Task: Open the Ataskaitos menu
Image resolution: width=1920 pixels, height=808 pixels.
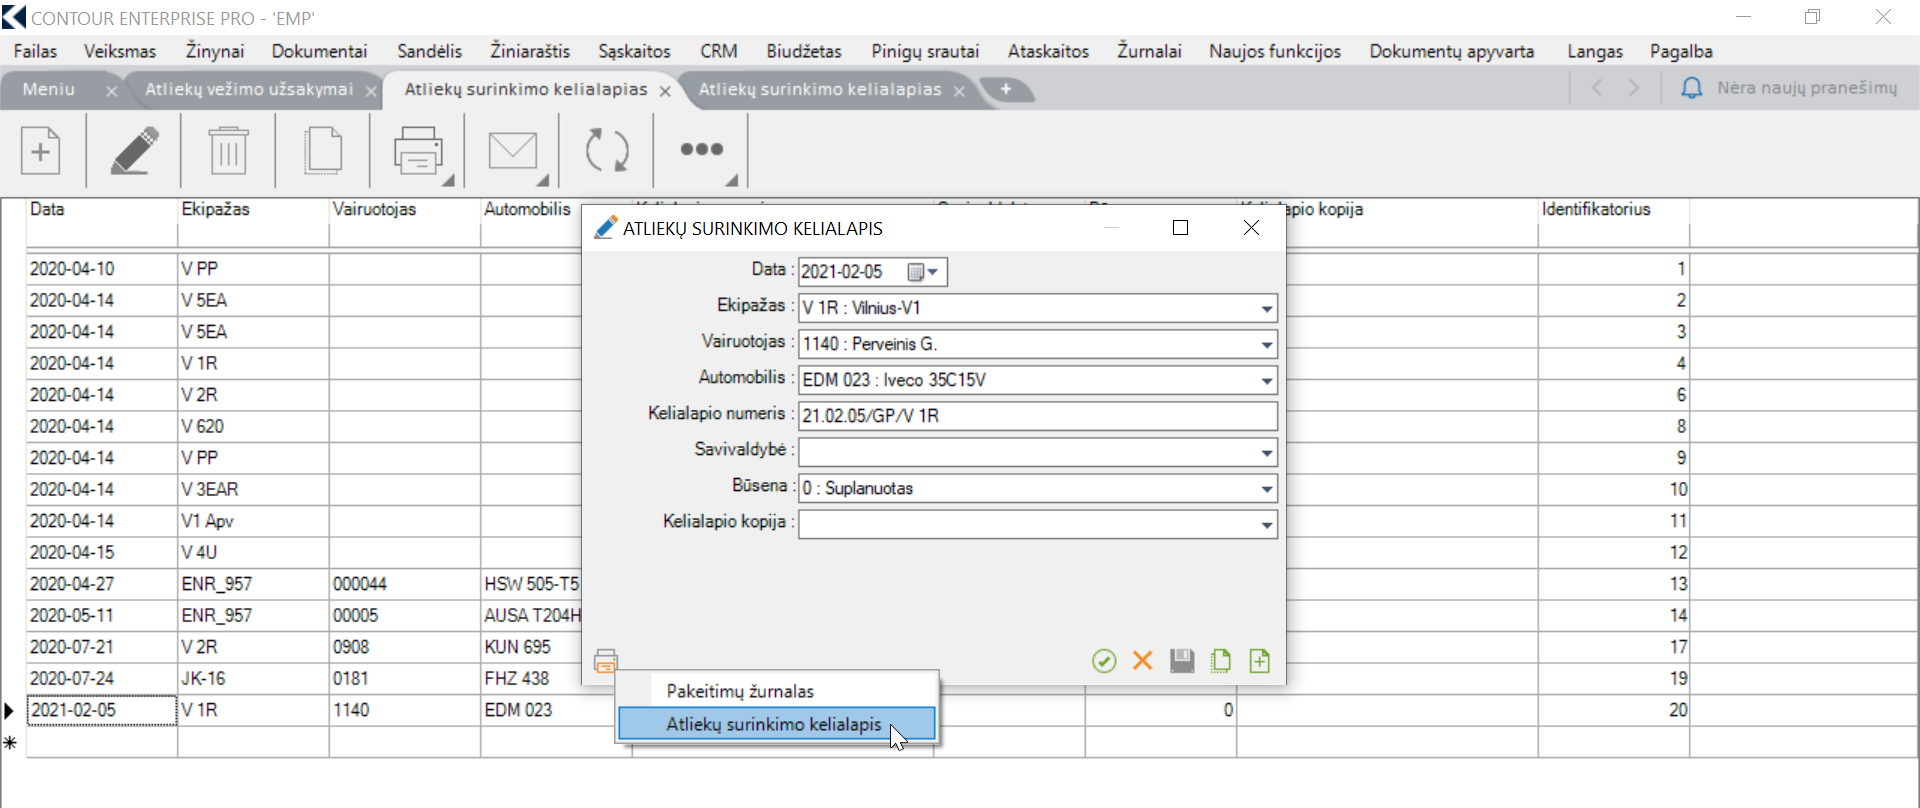Action: (1047, 51)
